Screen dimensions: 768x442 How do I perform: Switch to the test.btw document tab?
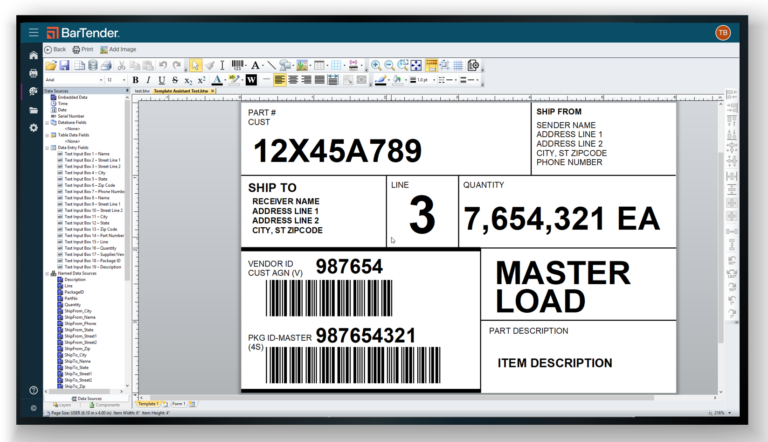coord(142,91)
